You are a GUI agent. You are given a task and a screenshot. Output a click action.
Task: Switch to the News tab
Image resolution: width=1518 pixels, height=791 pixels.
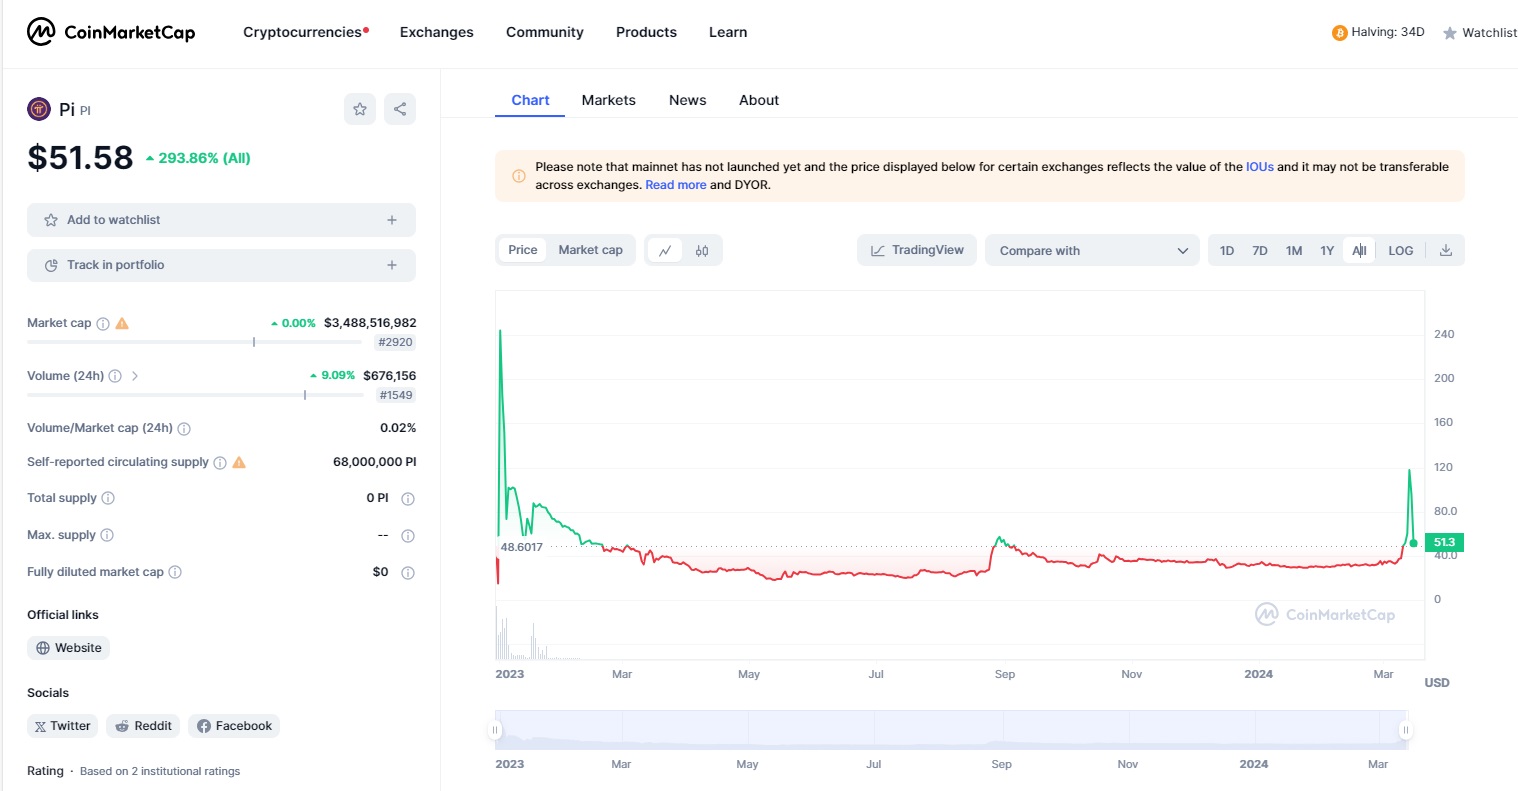[688, 100]
